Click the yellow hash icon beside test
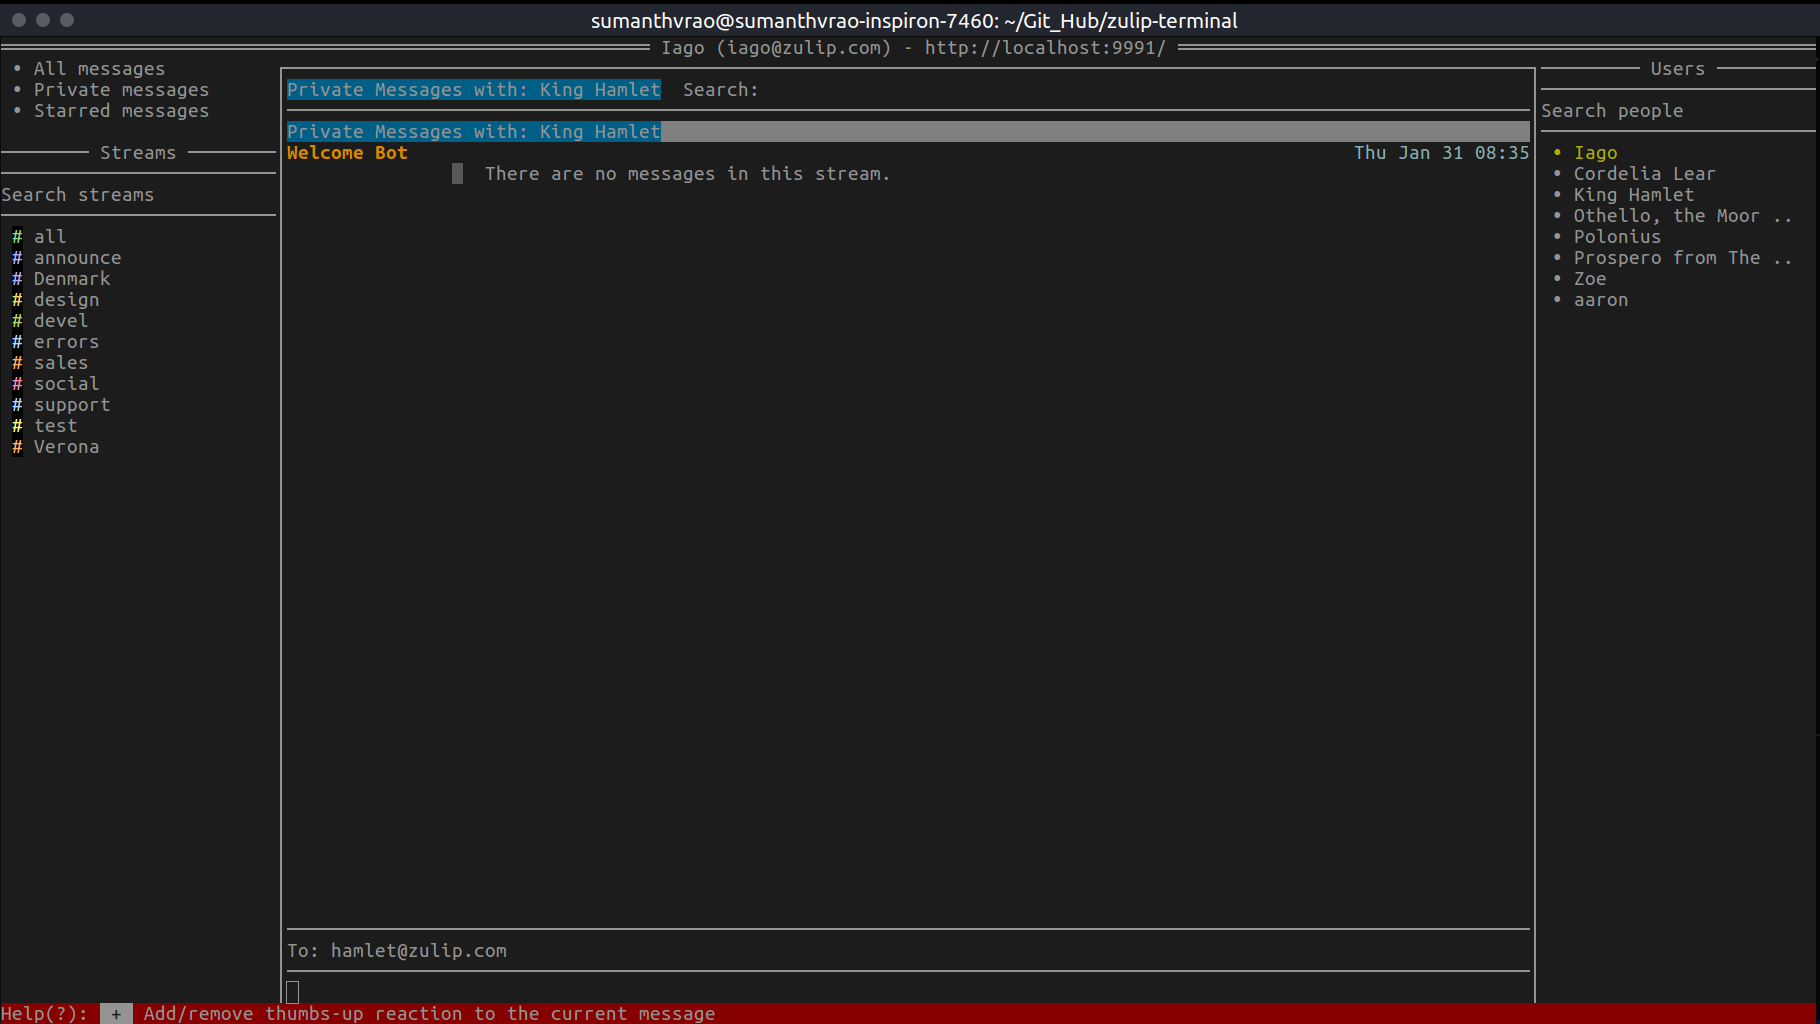1820x1024 pixels. click(x=17, y=426)
